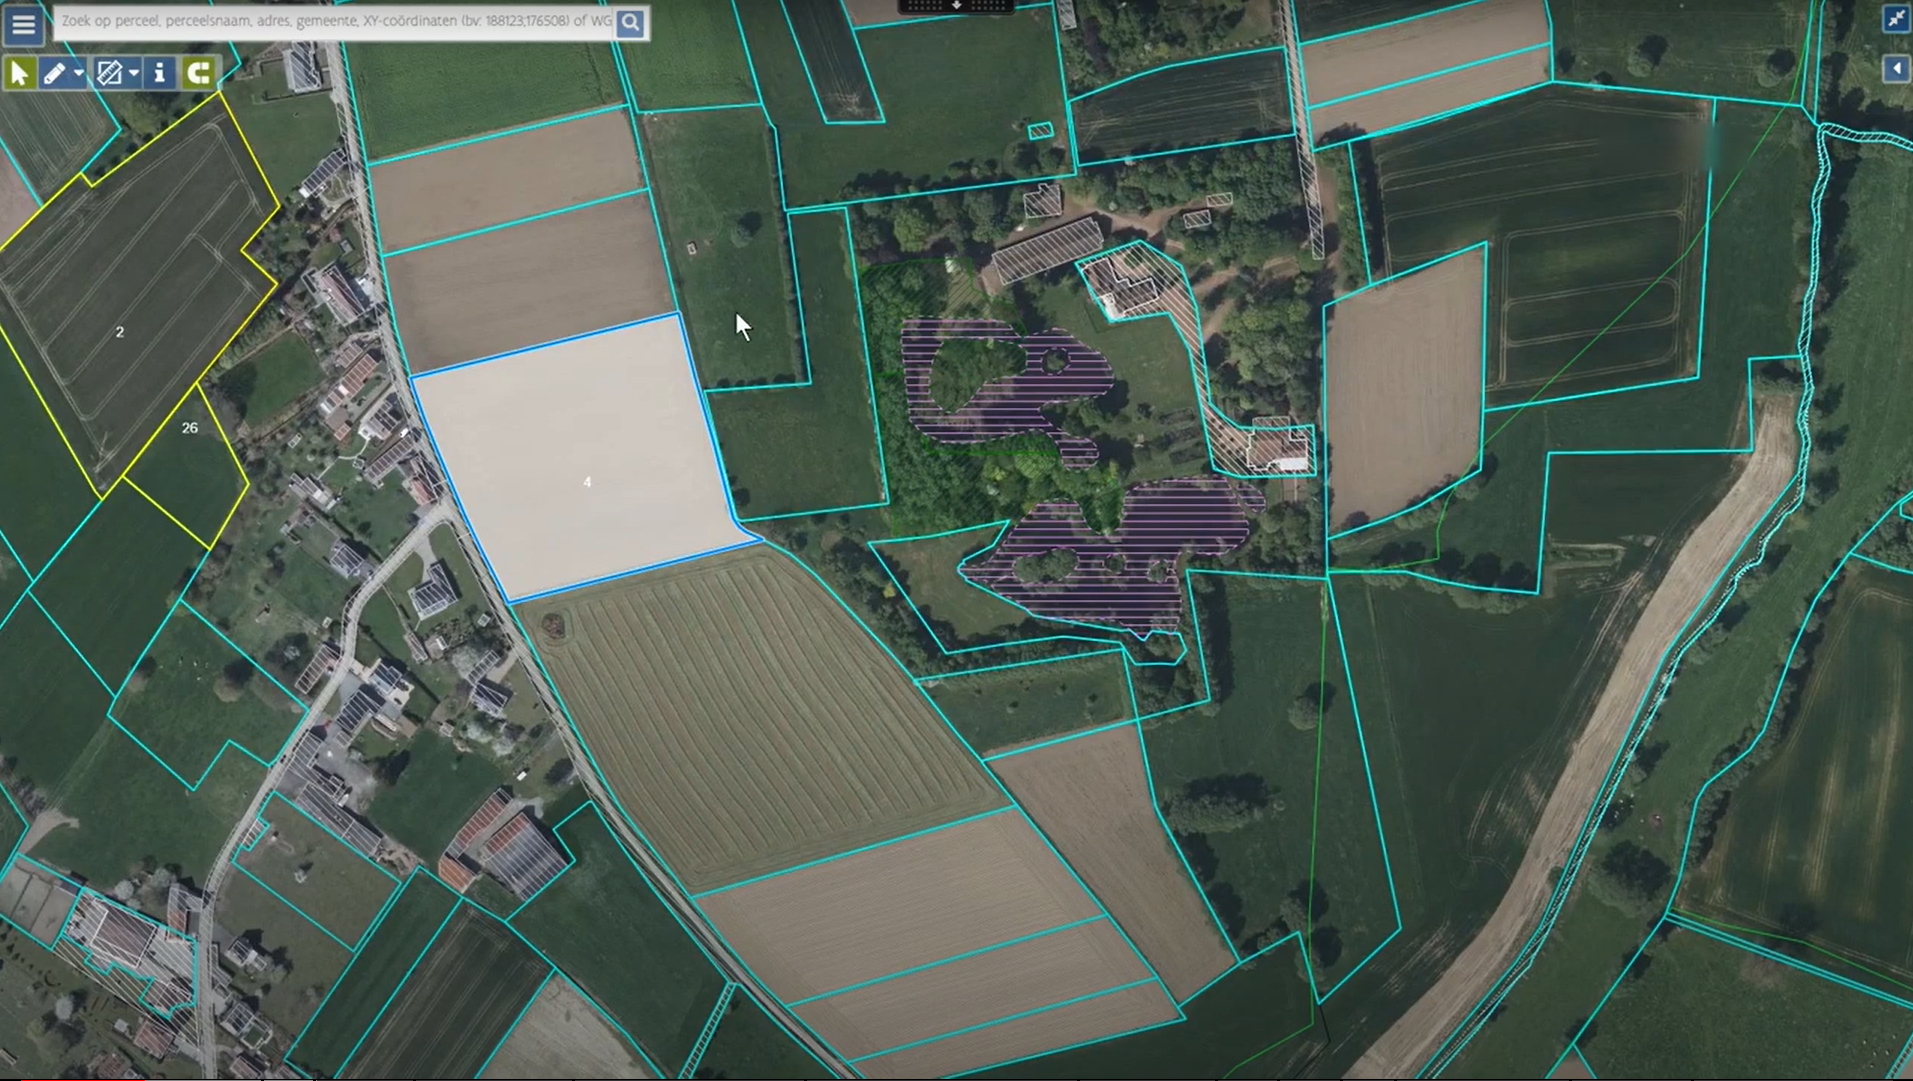The height and width of the screenshot is (1081, 1913).
Task: Toggle the magnet snapping tool
Action: [199, 73]
